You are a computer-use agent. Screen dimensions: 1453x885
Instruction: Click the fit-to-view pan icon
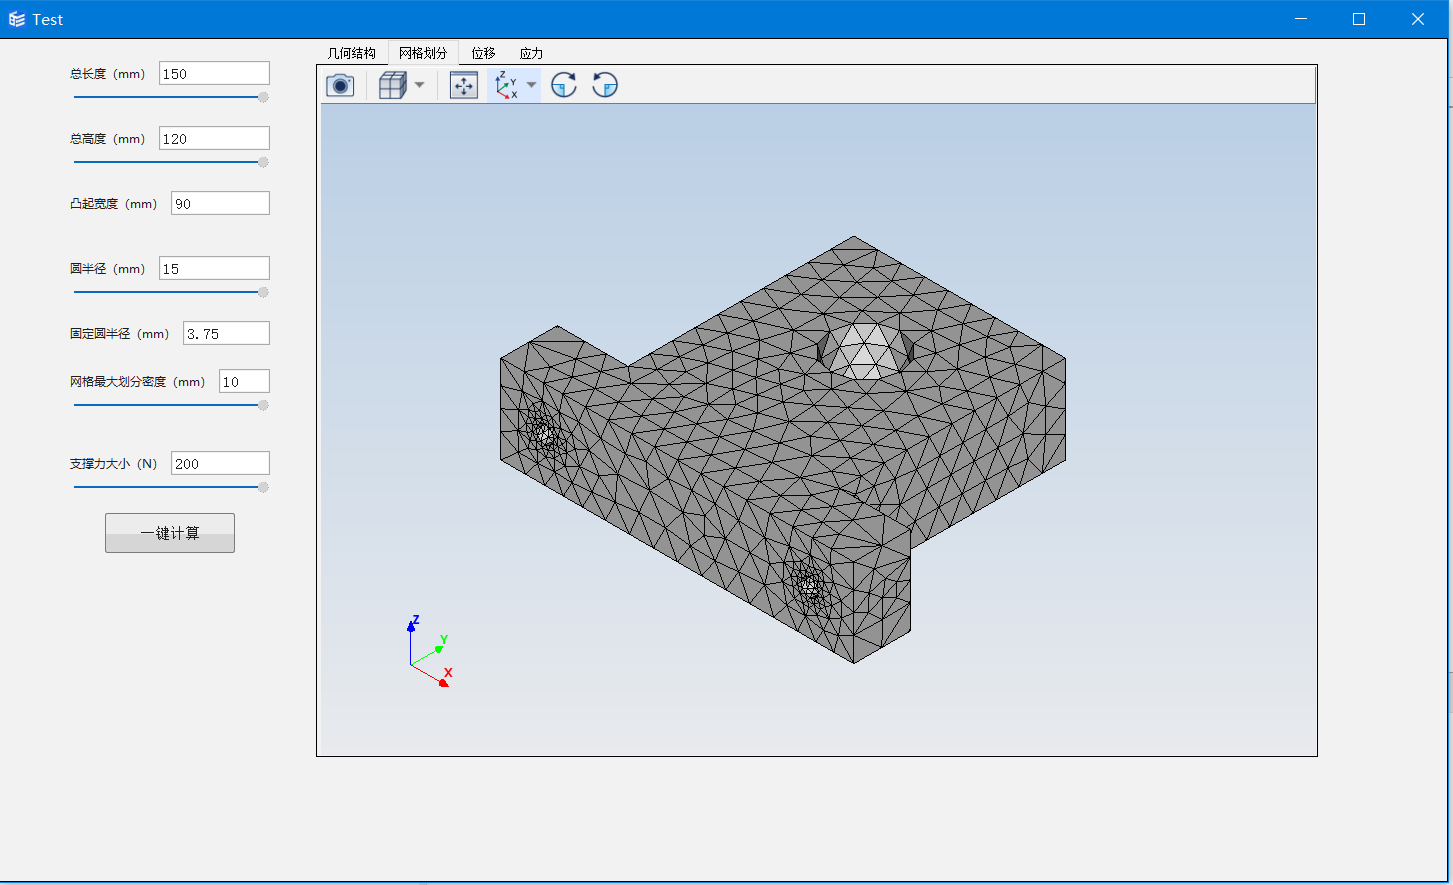(x=464, y=85)
